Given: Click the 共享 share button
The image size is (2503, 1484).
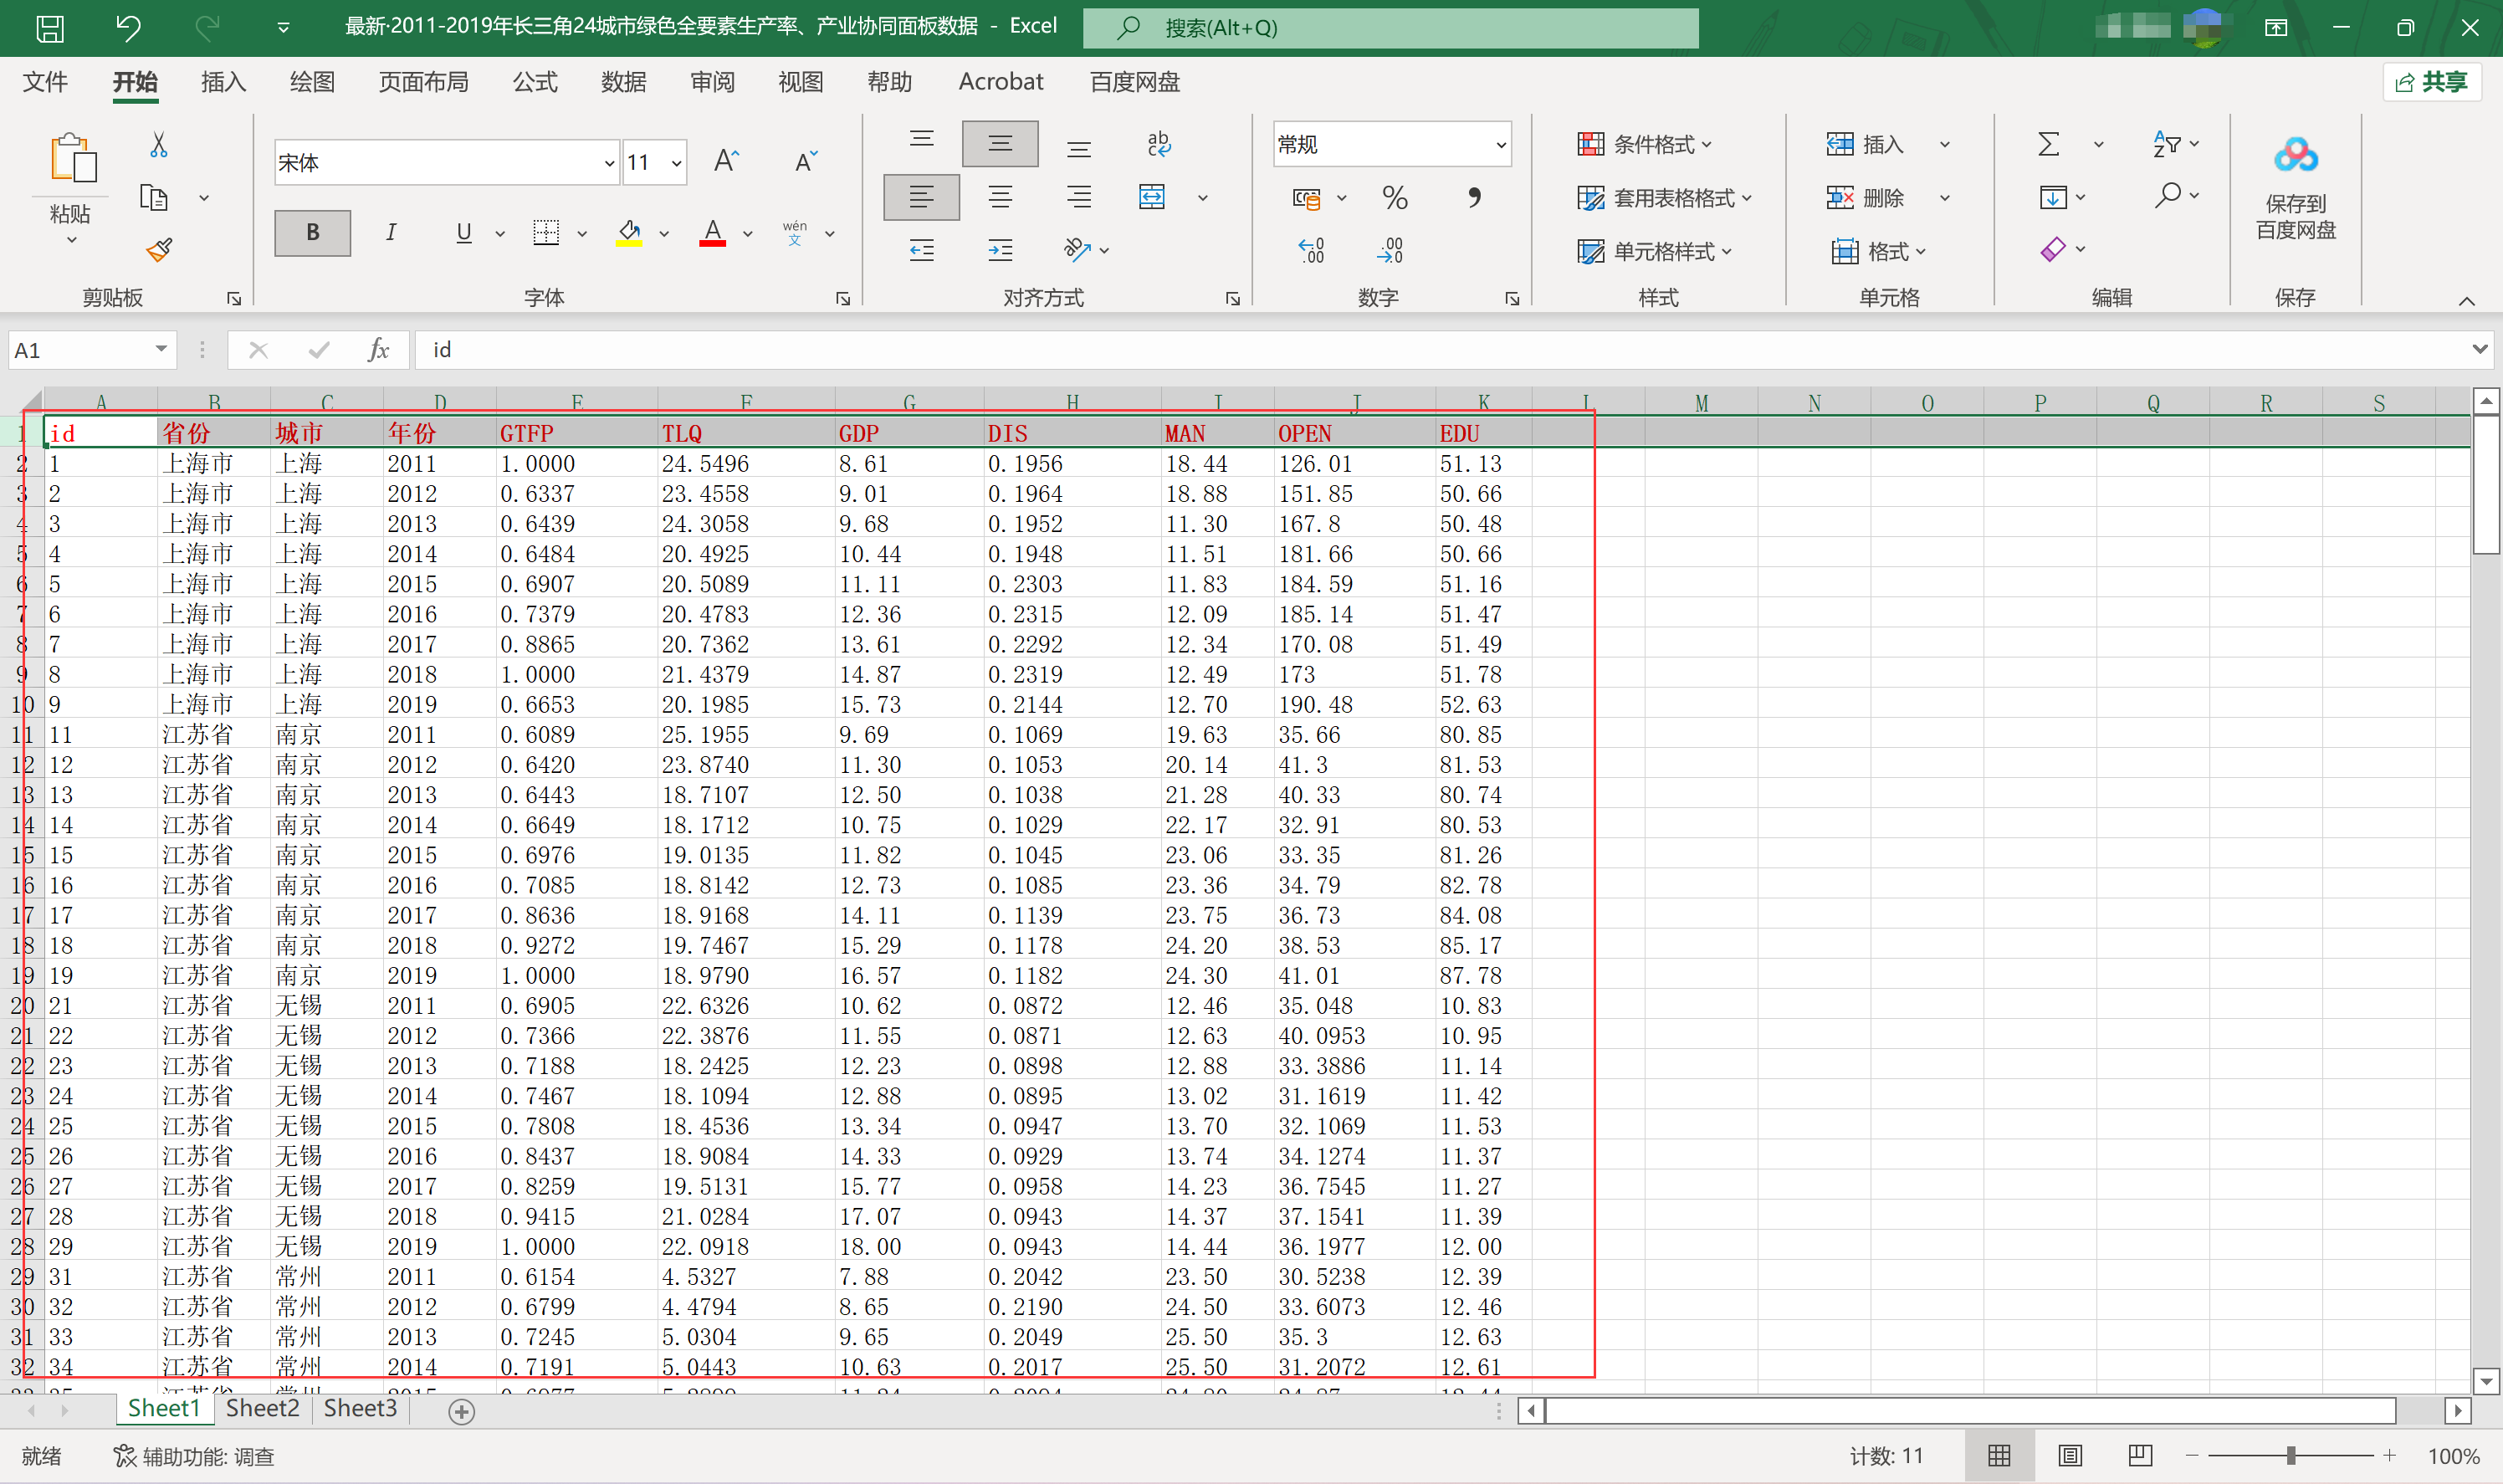Looking at the screenshot, I should (2432, 82).
